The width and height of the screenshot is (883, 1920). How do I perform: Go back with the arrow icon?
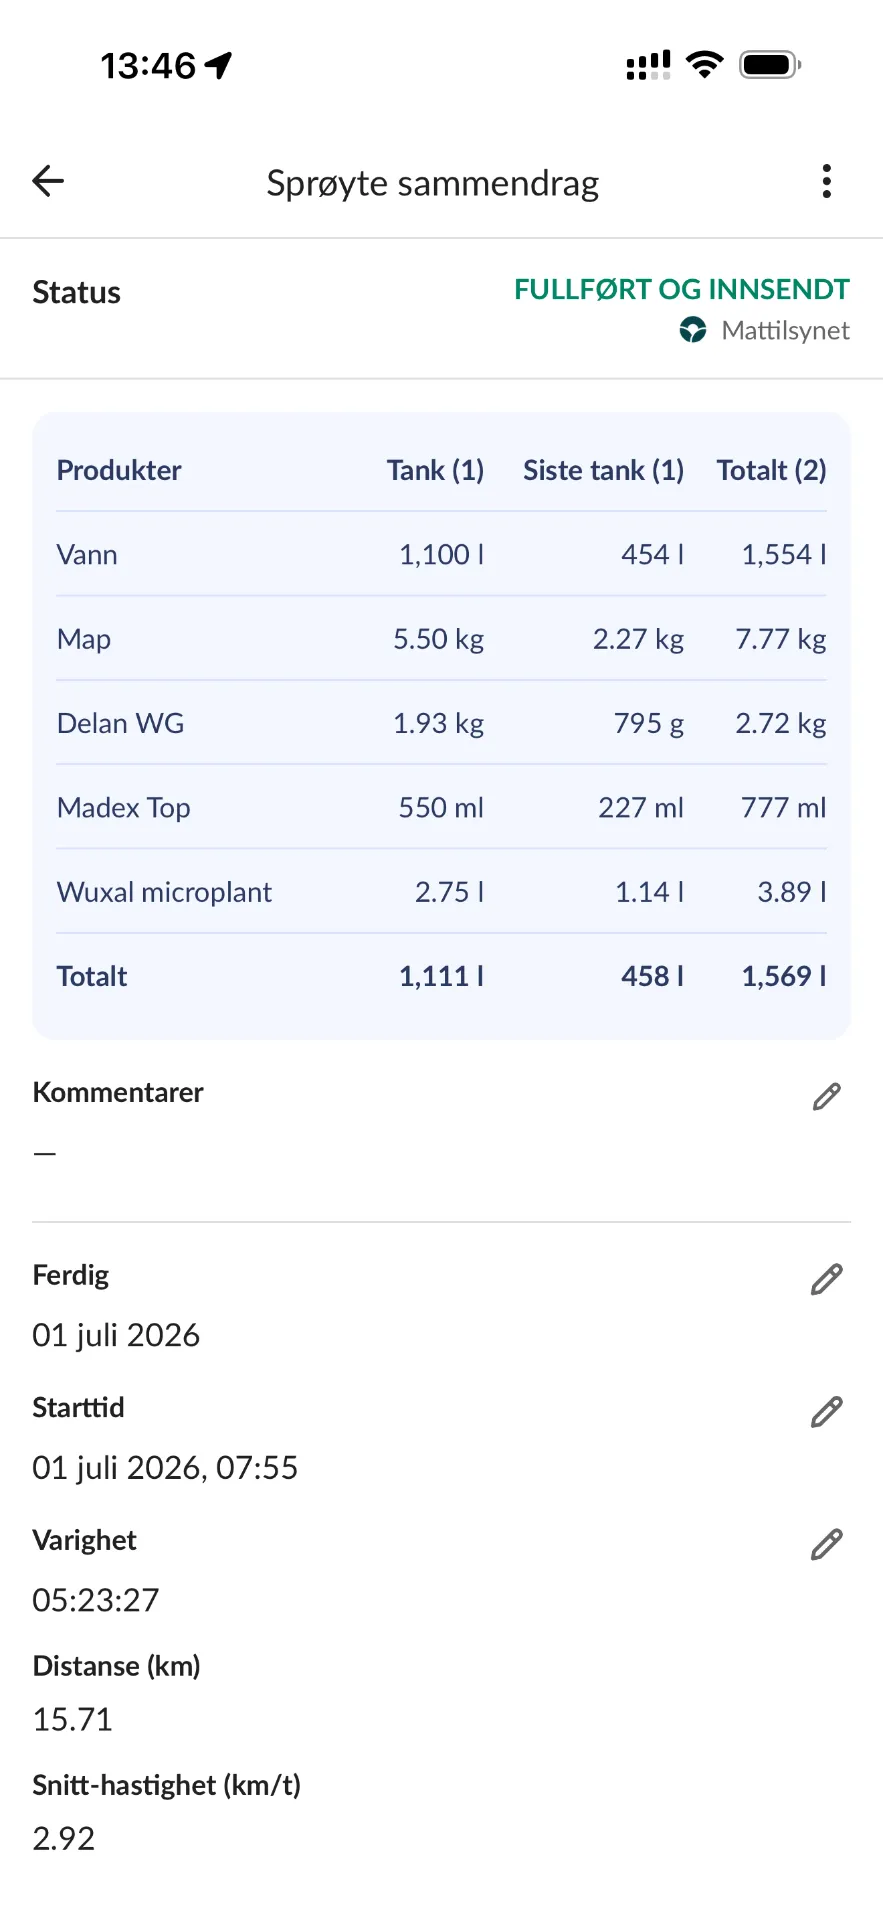48,181
